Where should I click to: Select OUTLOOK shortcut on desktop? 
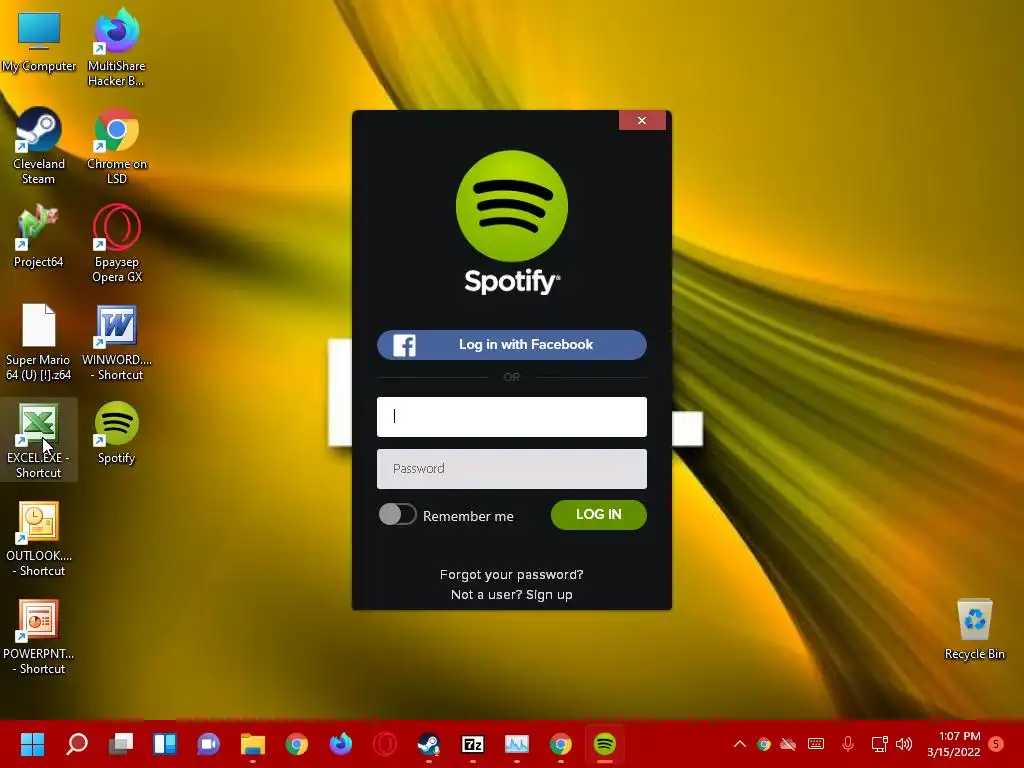[39, 537]
